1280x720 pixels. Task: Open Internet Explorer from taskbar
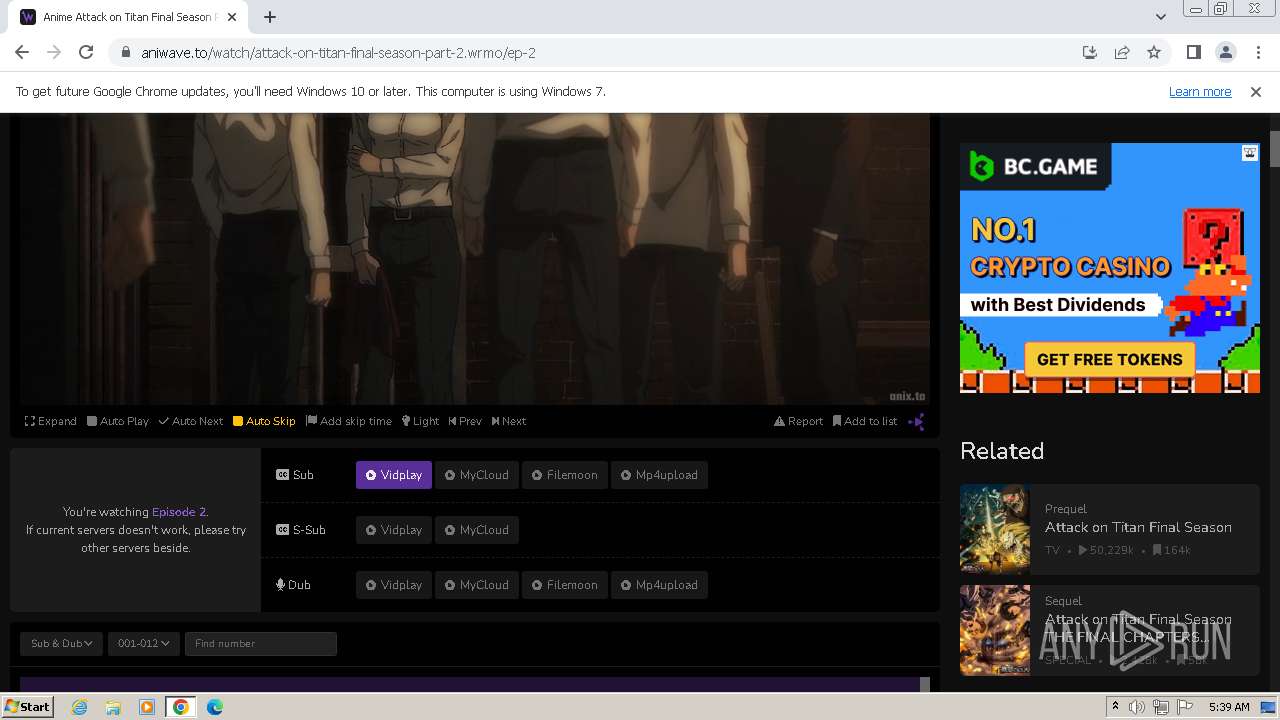point(80,707)
